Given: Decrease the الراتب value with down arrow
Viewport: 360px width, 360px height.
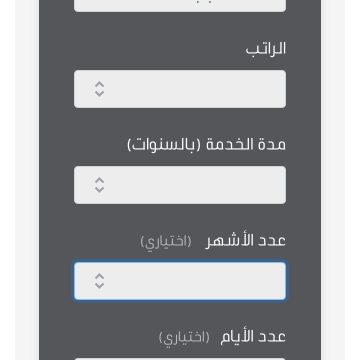Looking at the screenshot, I should (99, 93).
